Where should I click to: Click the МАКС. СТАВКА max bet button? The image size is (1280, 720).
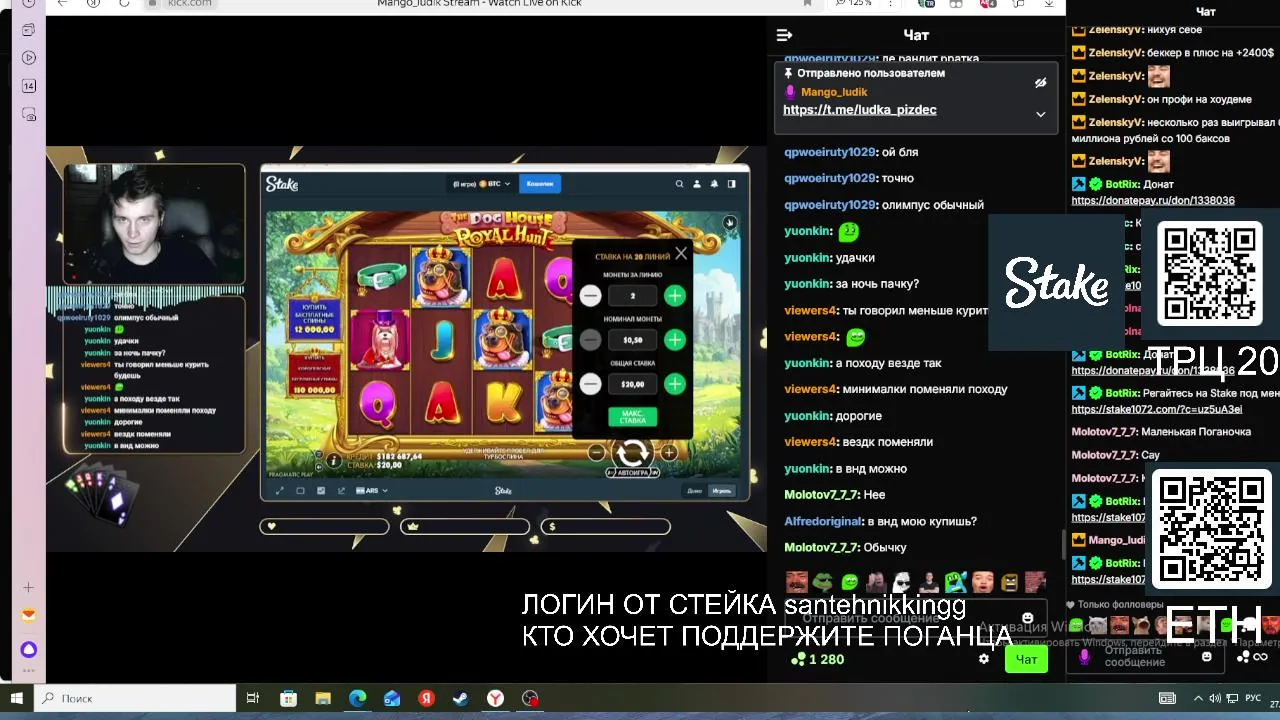pyautogui.click(x=632, y=416)
